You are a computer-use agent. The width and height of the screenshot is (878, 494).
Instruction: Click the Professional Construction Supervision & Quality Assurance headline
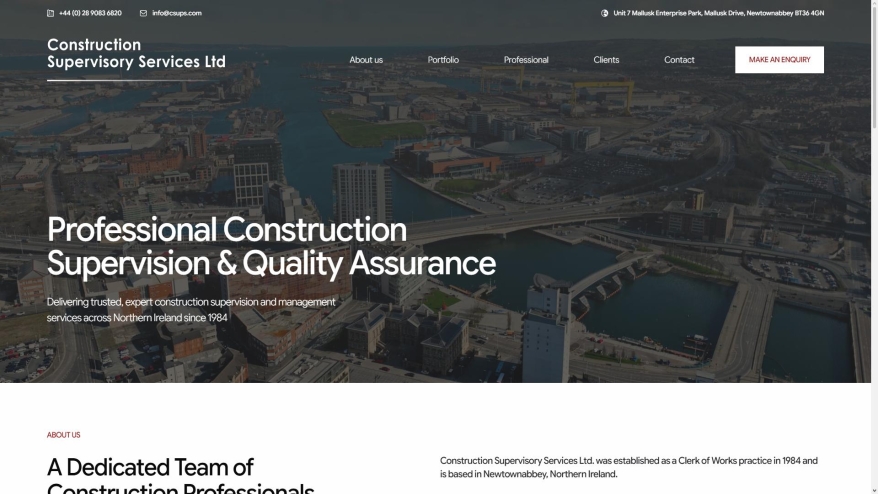(272, 246)
